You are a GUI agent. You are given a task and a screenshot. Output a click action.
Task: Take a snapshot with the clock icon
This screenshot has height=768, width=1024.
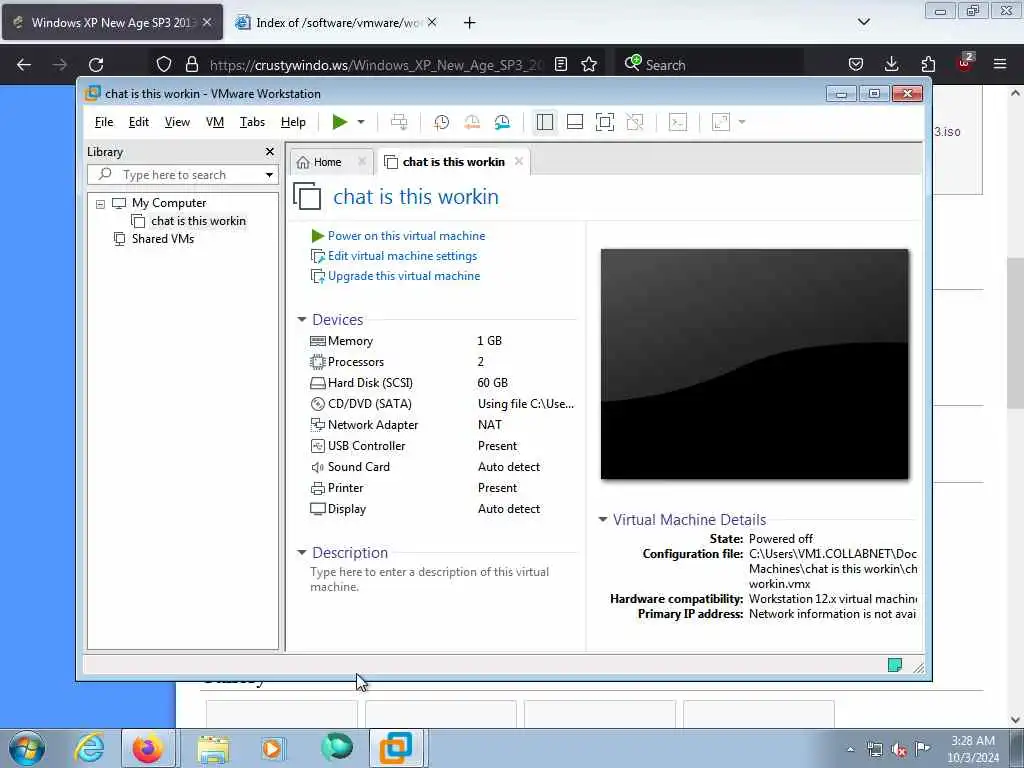[441, 122]
